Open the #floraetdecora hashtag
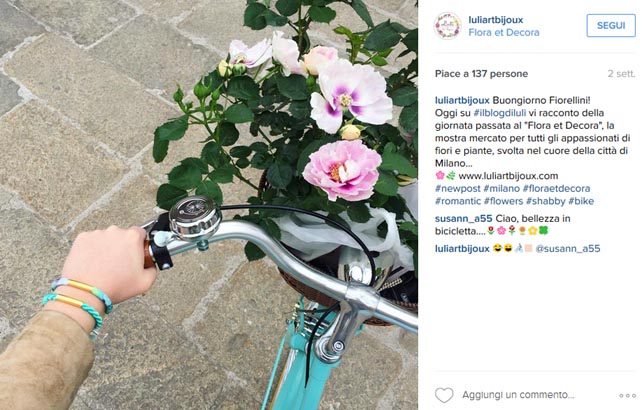 coord(556,188)
